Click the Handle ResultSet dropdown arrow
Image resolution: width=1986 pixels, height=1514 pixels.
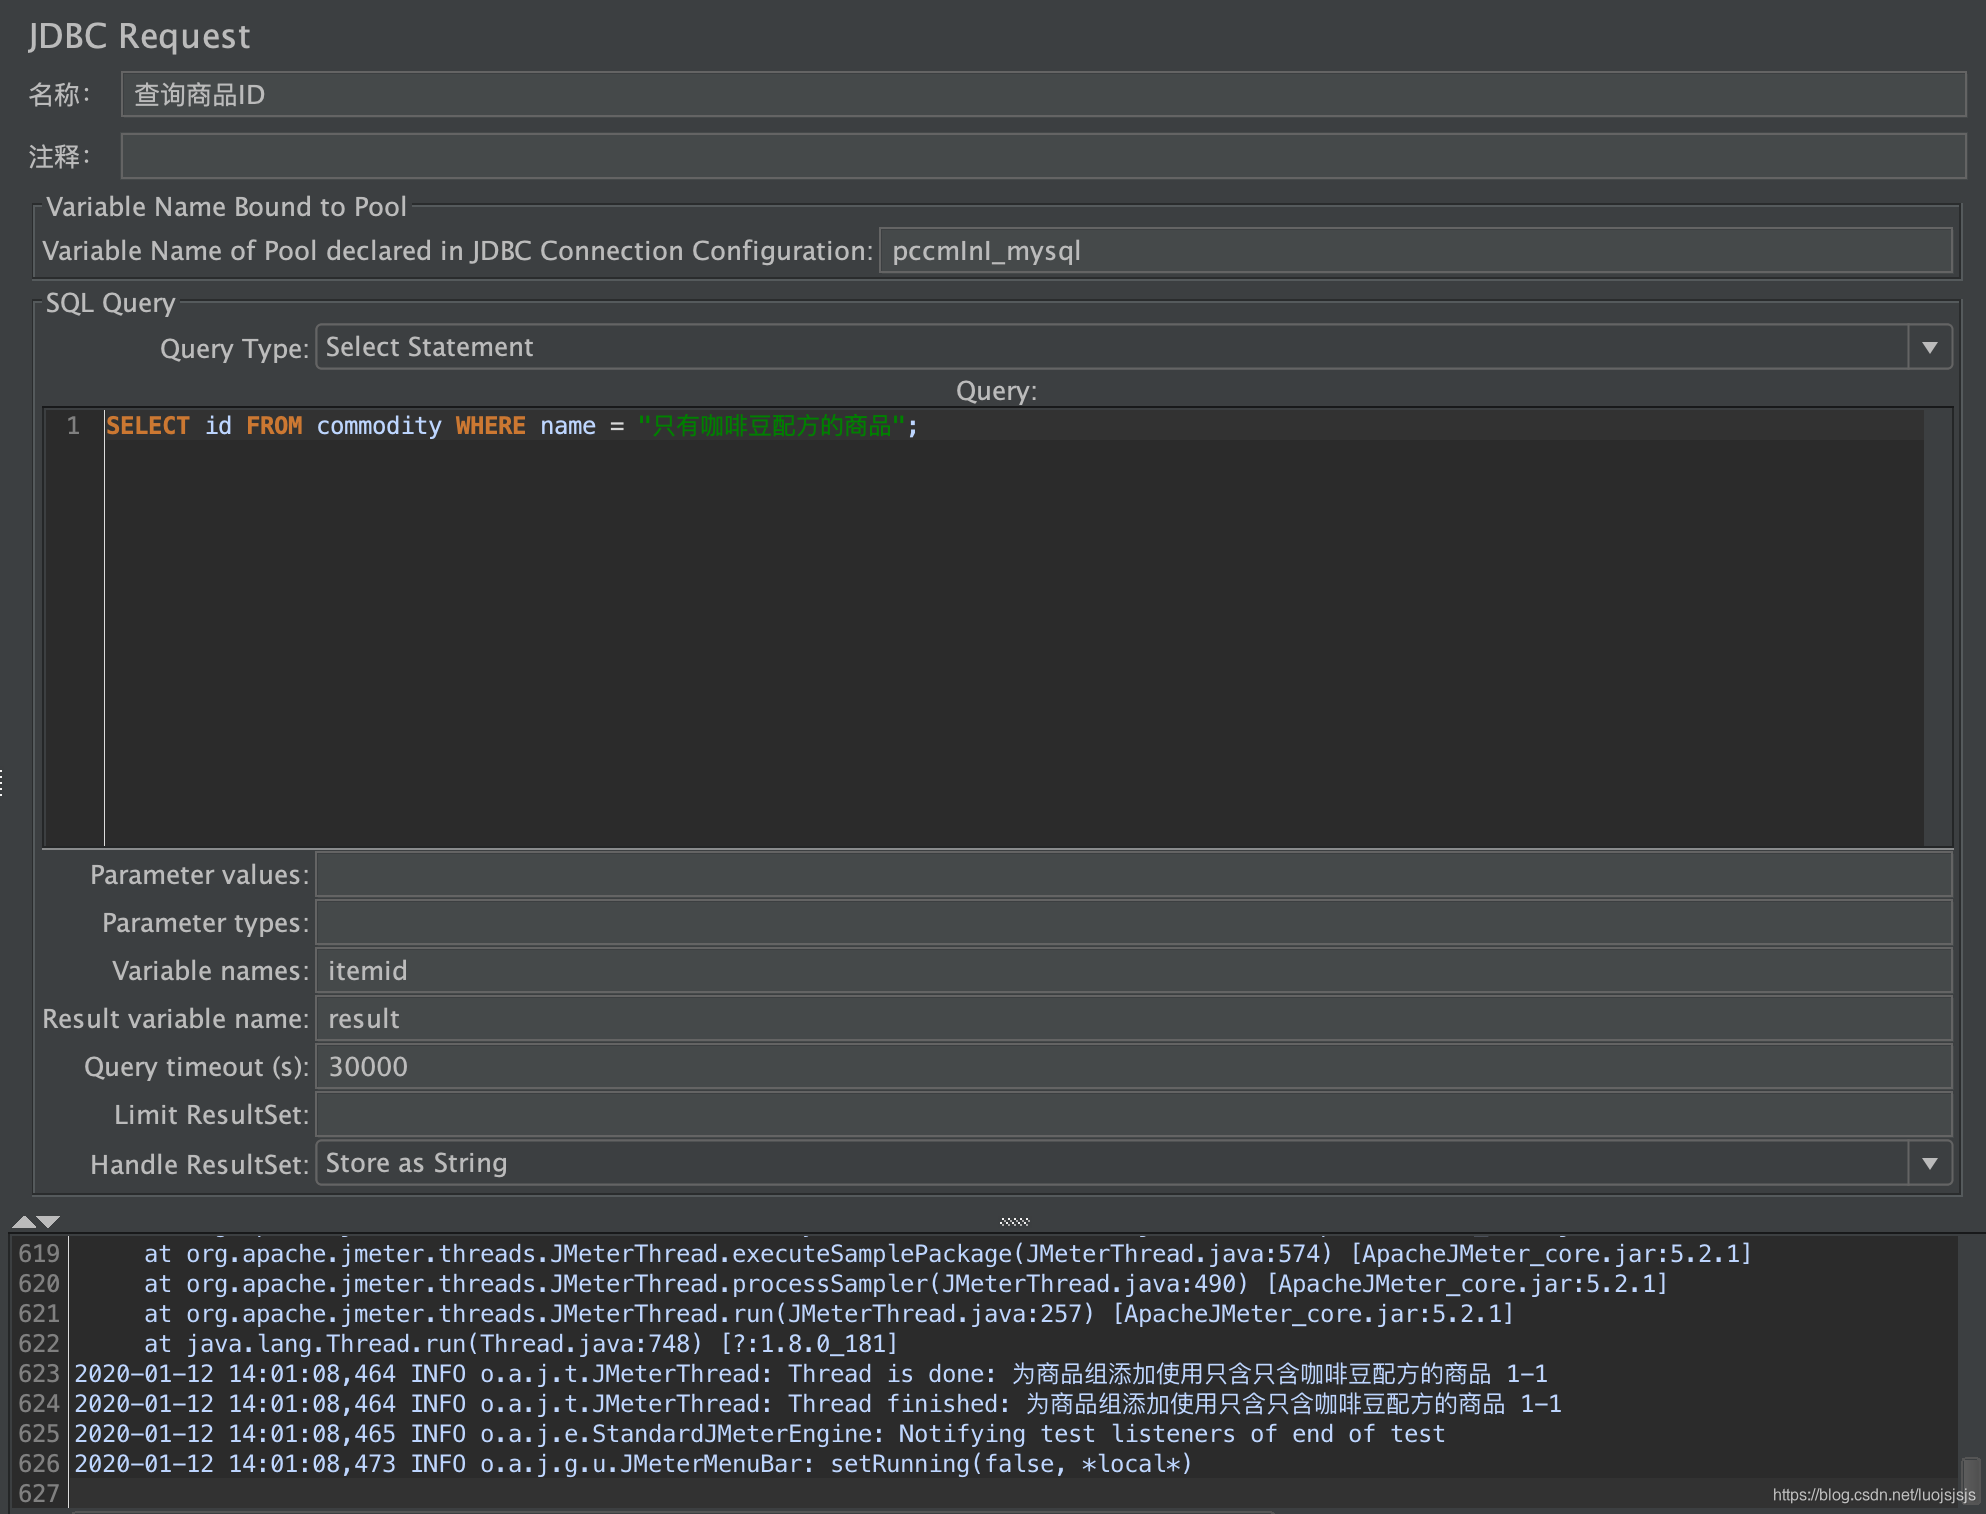click(x=1930, y=1163)
